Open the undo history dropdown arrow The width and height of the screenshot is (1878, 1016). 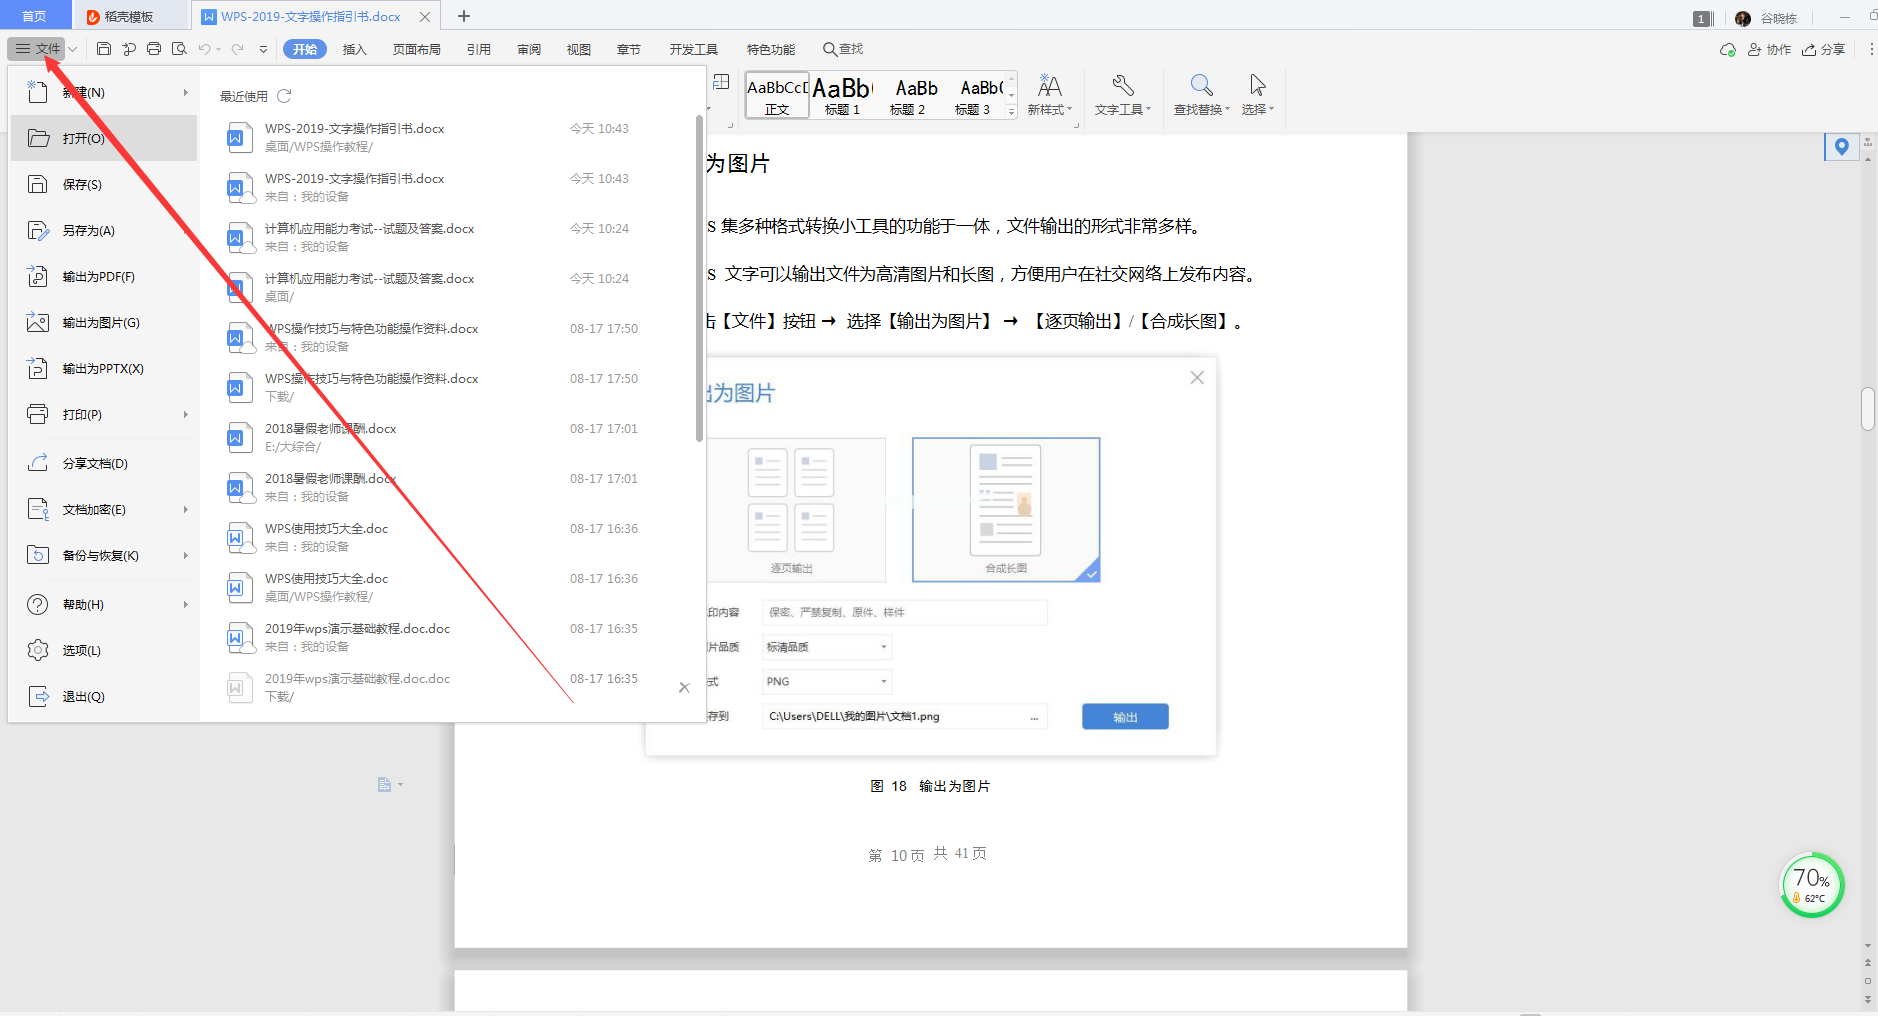point(219,49)
